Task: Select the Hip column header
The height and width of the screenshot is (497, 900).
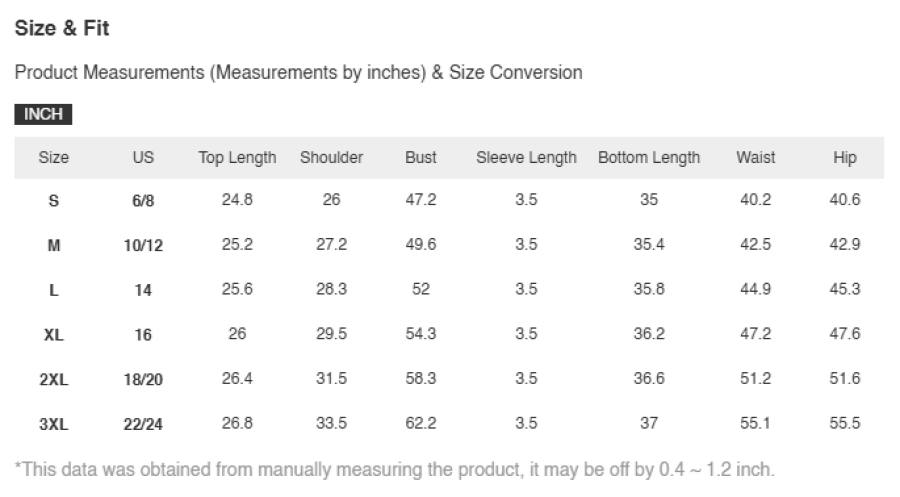Action: 845,157
